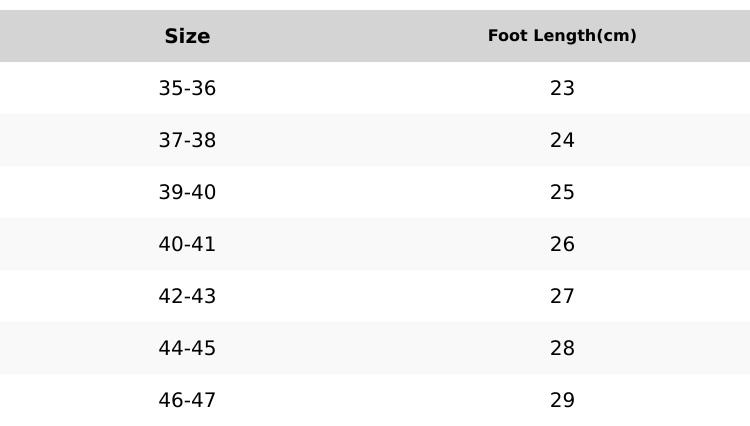Tap the smallest size range 35-36
750x426 pixels.
click(x=187, y=88)
